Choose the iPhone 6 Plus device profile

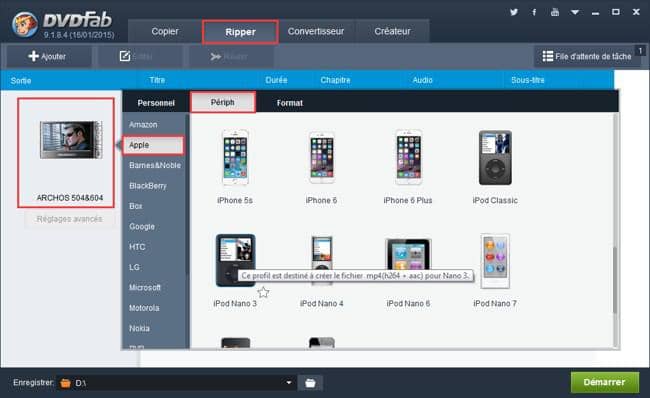408,167
